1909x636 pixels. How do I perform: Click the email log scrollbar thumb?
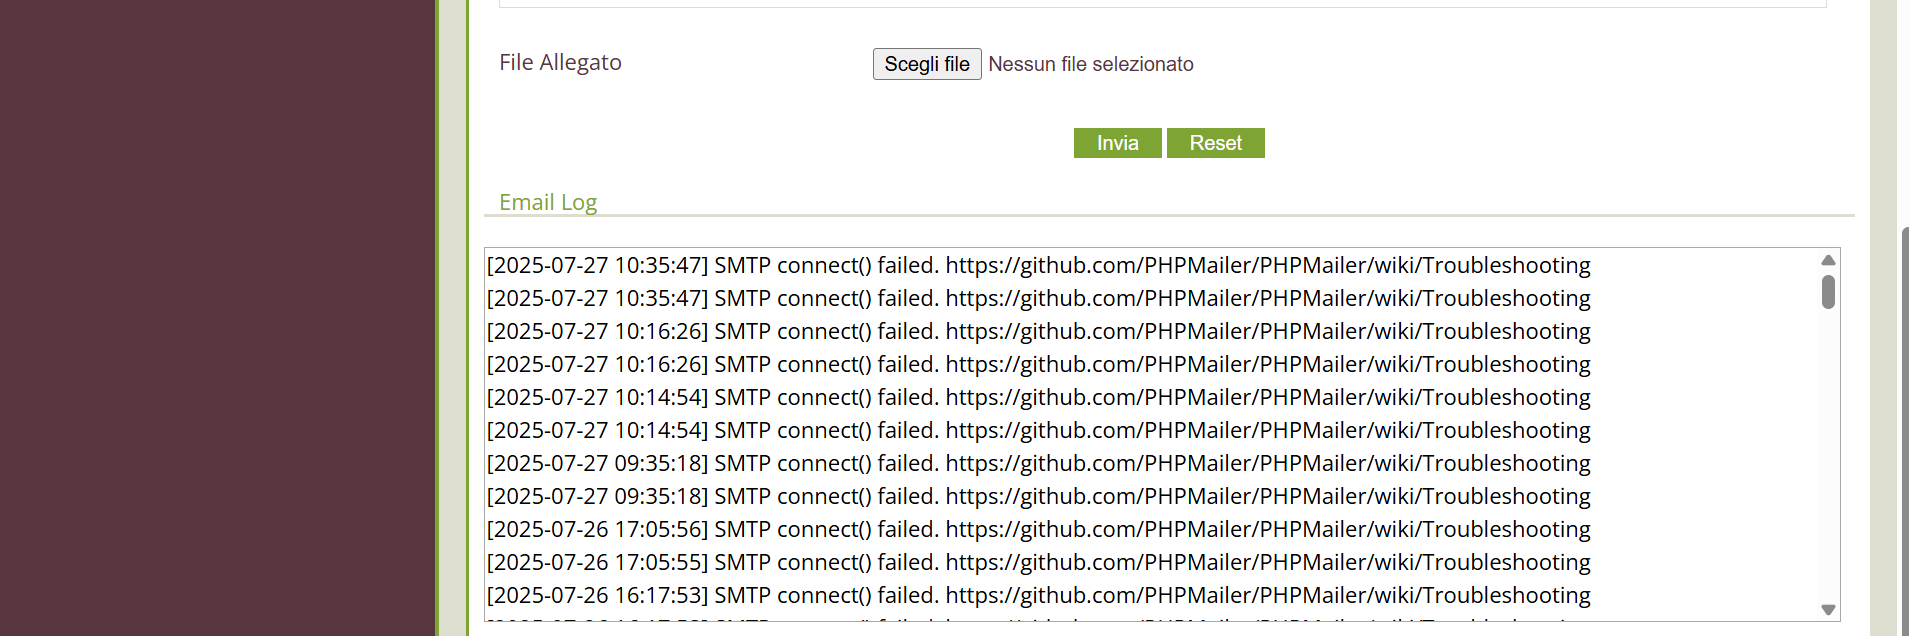coord(1828,292)
